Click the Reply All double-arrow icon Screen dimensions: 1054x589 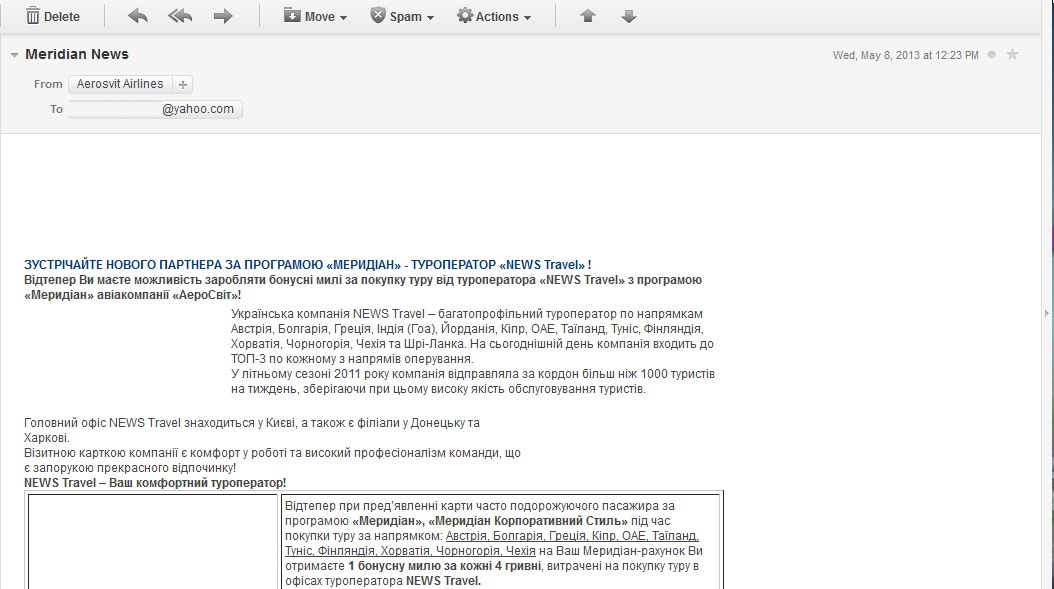click(180, 16)
